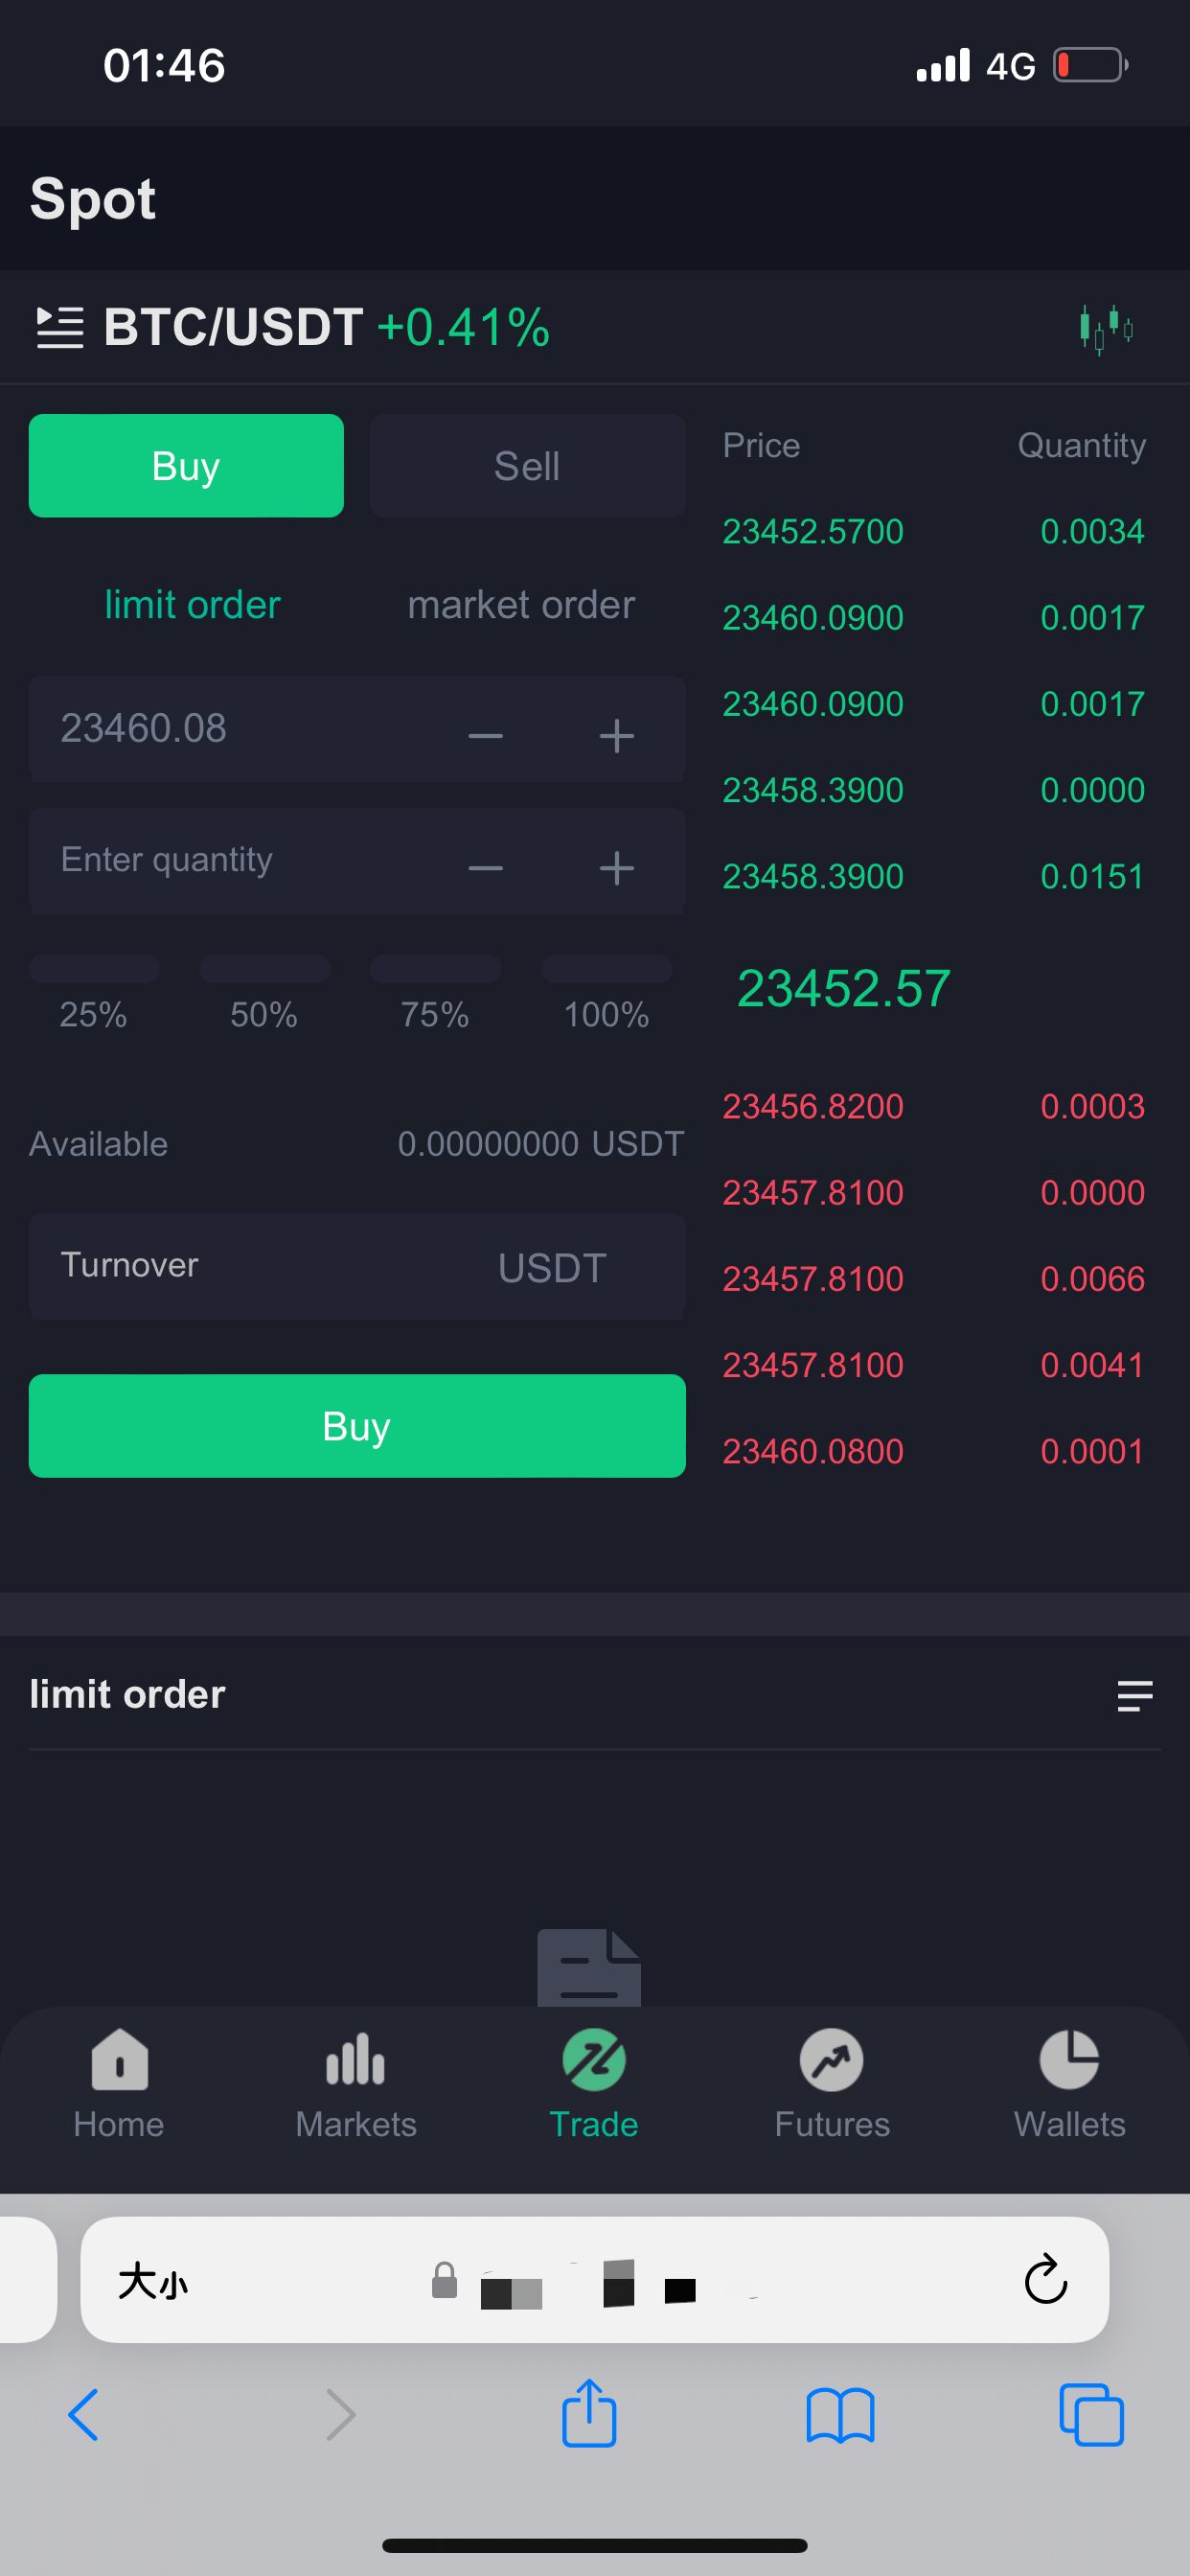Focus the Enter quantity input field
Image resolution: width=1190 pixels, height=2576 pixels.
(240, 860)
